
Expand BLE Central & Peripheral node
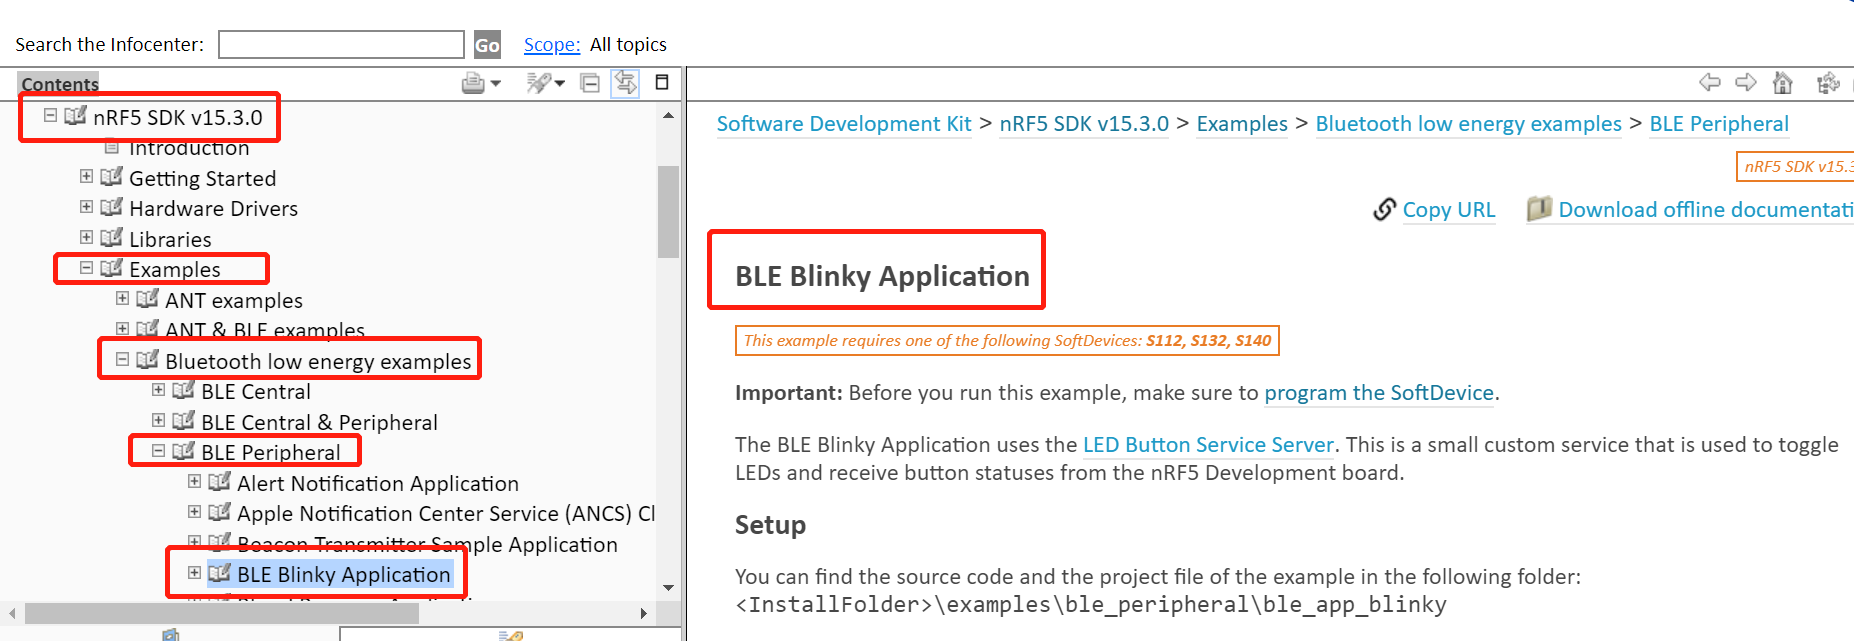(158, 421)
